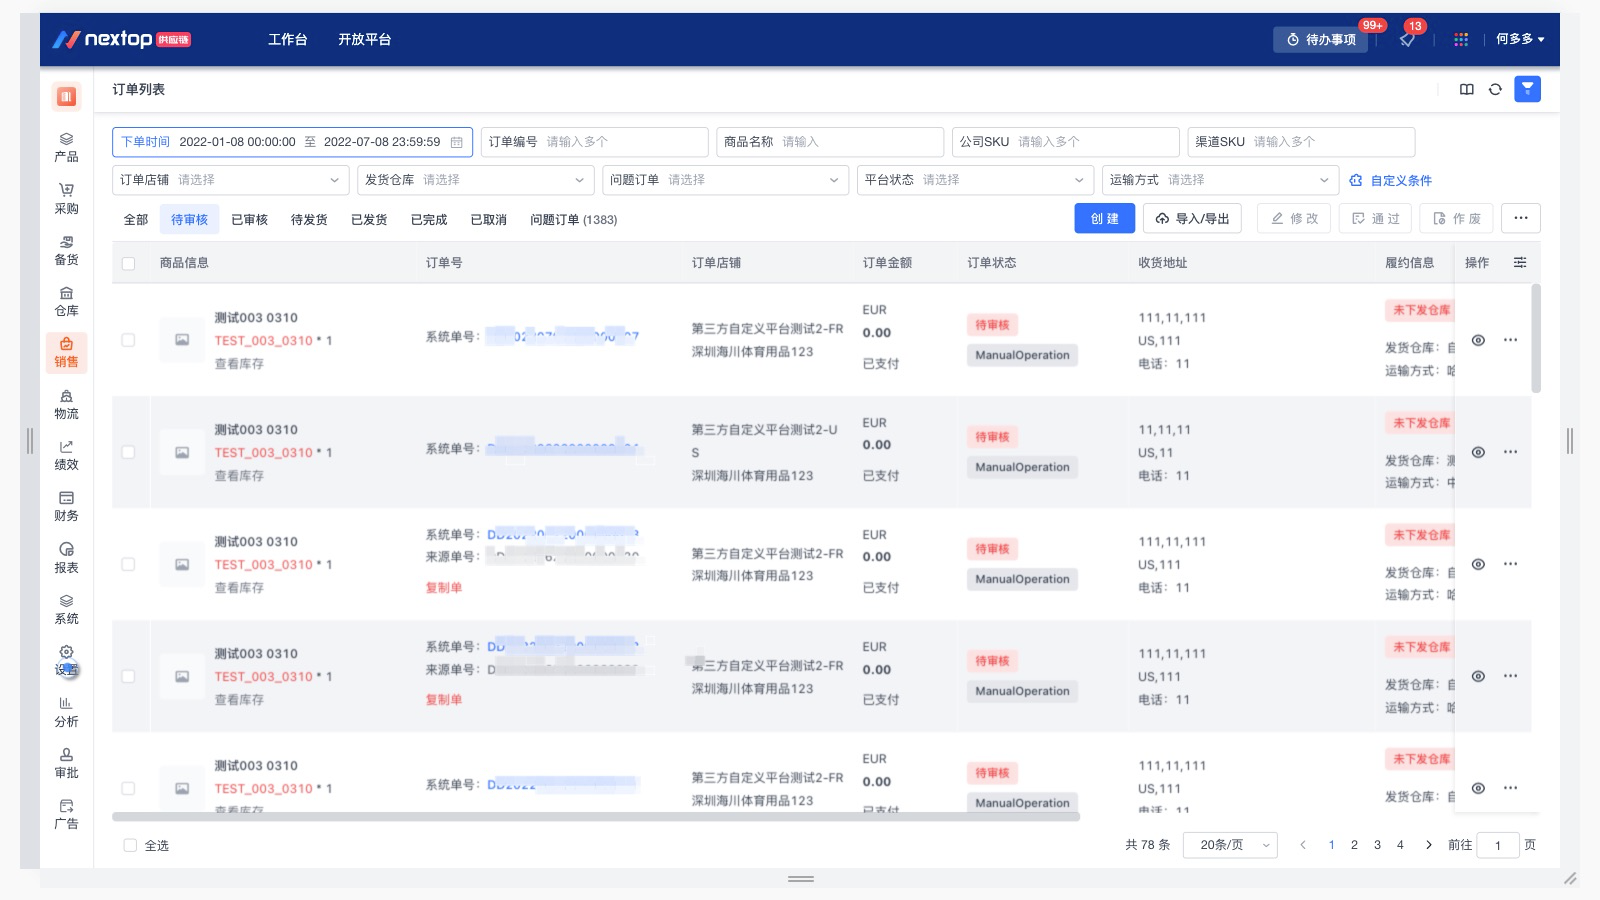Image resolution: width=1600 pixels, height=900 pixels.
Task: Open the 广告 ads sidebar module
Action: click(x=66, y=814)
